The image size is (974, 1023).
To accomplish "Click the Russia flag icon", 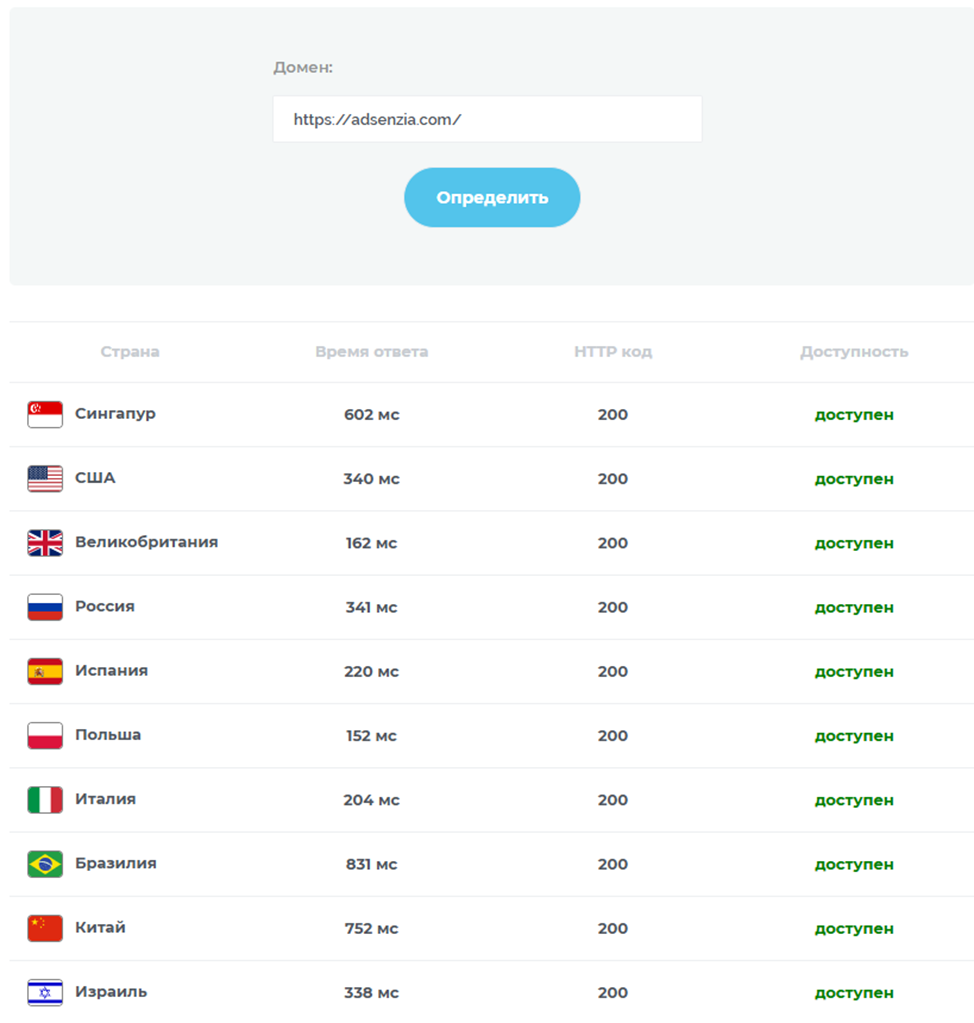I will pos(45,607).
